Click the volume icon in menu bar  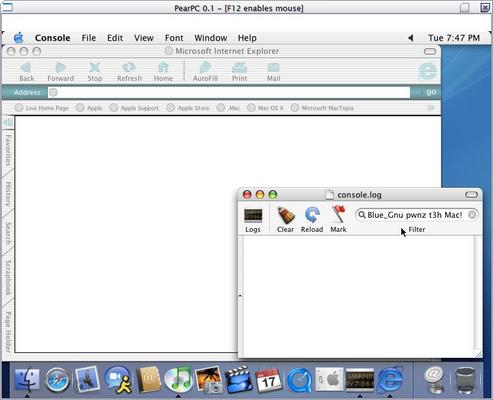[x=411, y=38]
